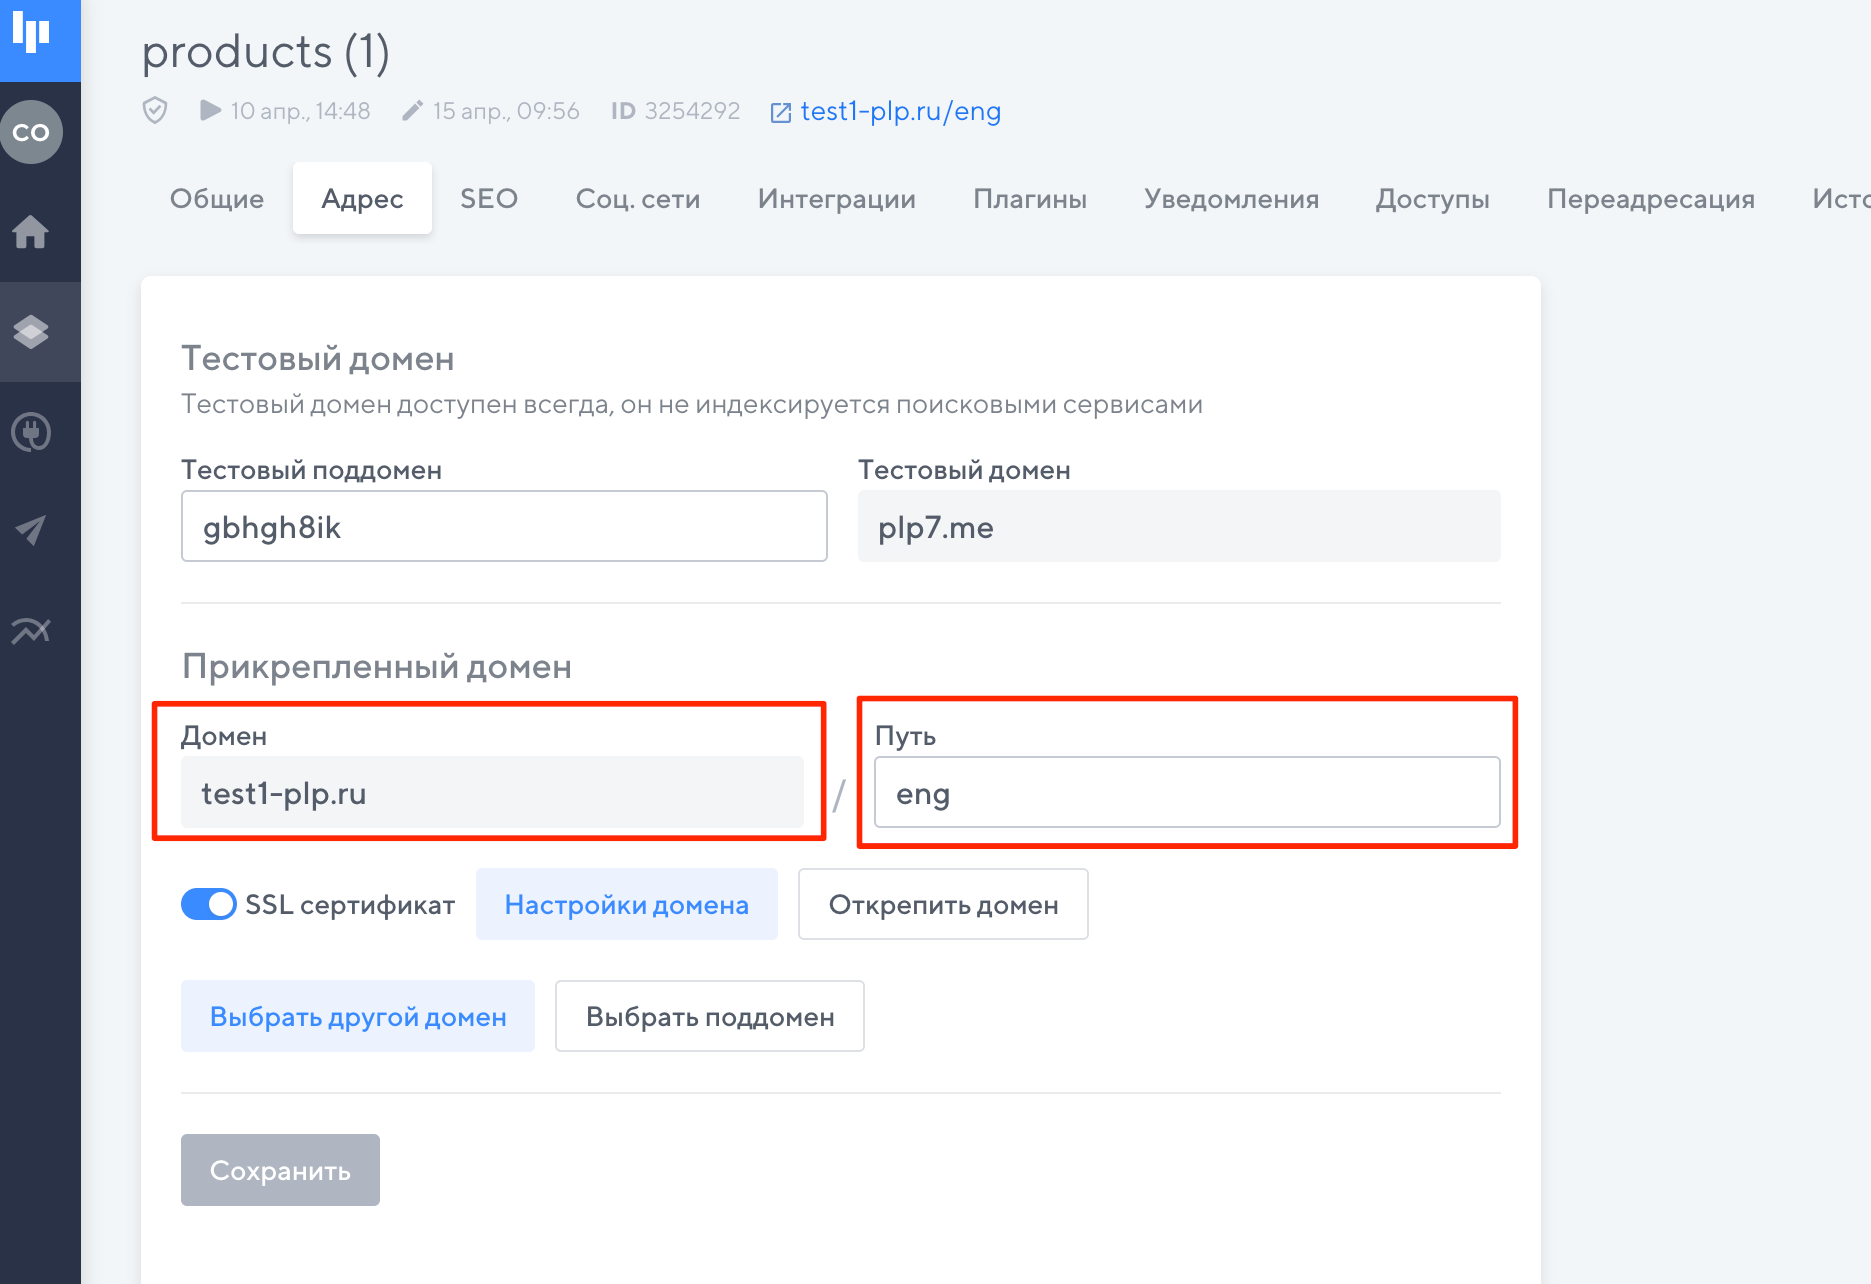Click the test1-plp.ru domain field

492,792
